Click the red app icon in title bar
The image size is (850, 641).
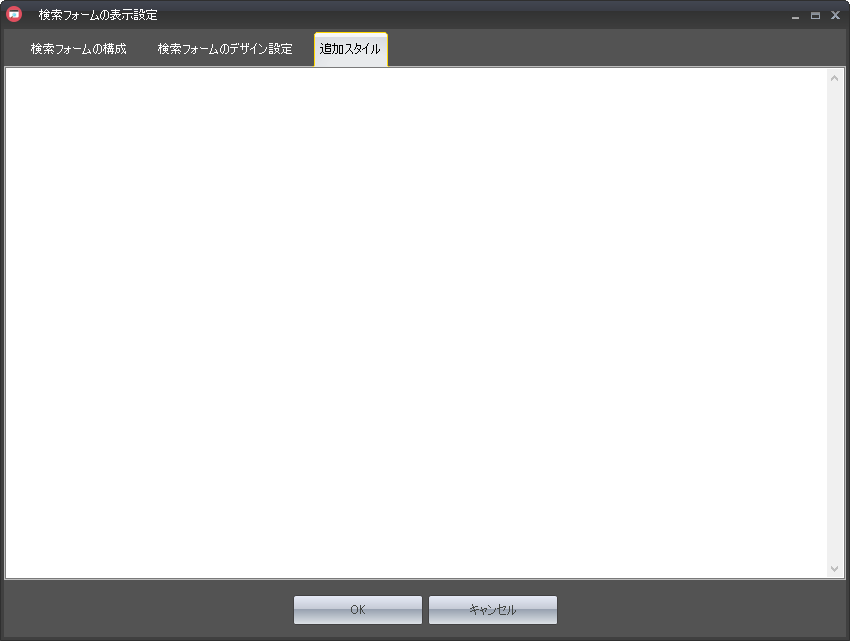pyautogui.click(x=14, y=15)
